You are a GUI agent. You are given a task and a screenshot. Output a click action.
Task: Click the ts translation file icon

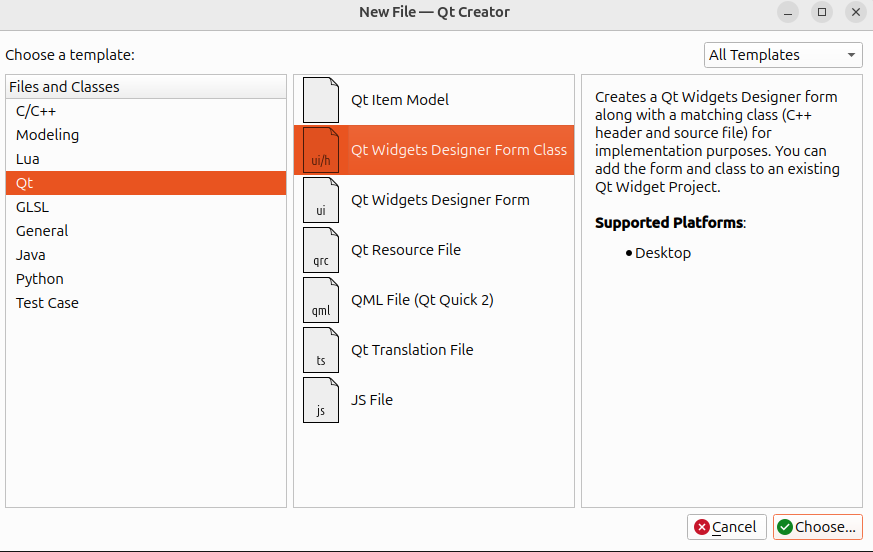321,350
